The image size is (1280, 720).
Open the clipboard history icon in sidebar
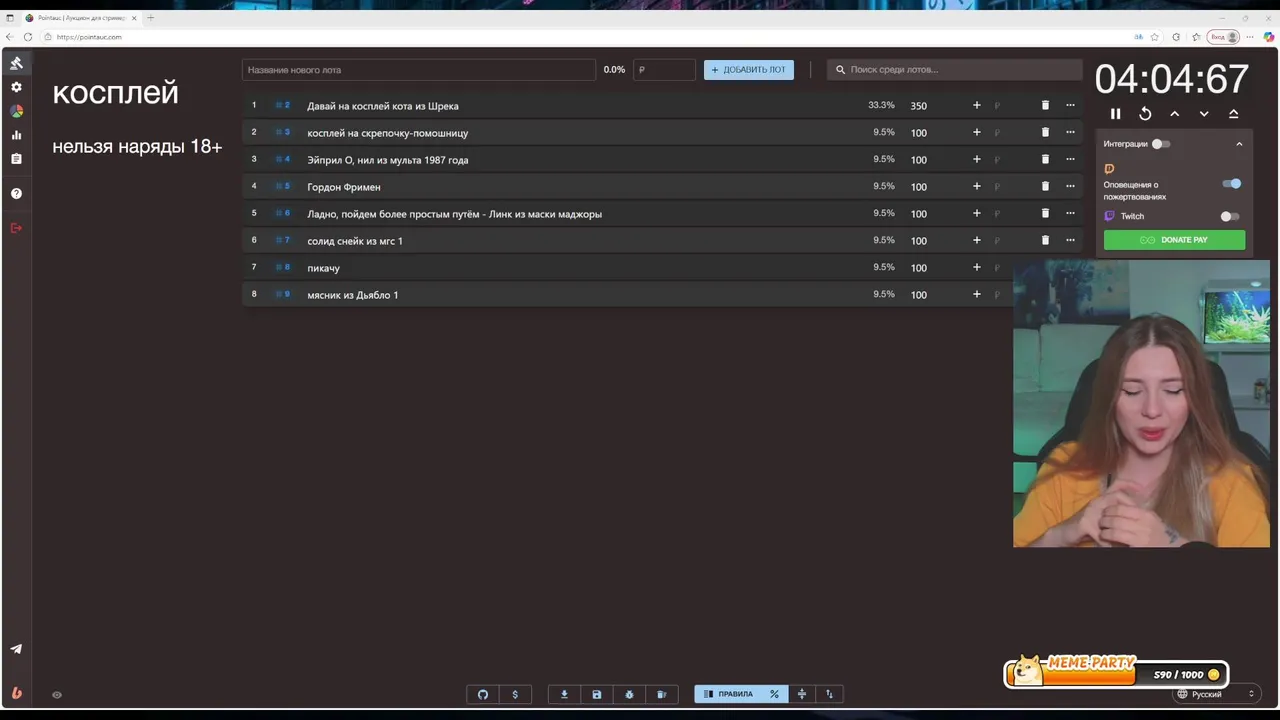[x=16, y=159]
